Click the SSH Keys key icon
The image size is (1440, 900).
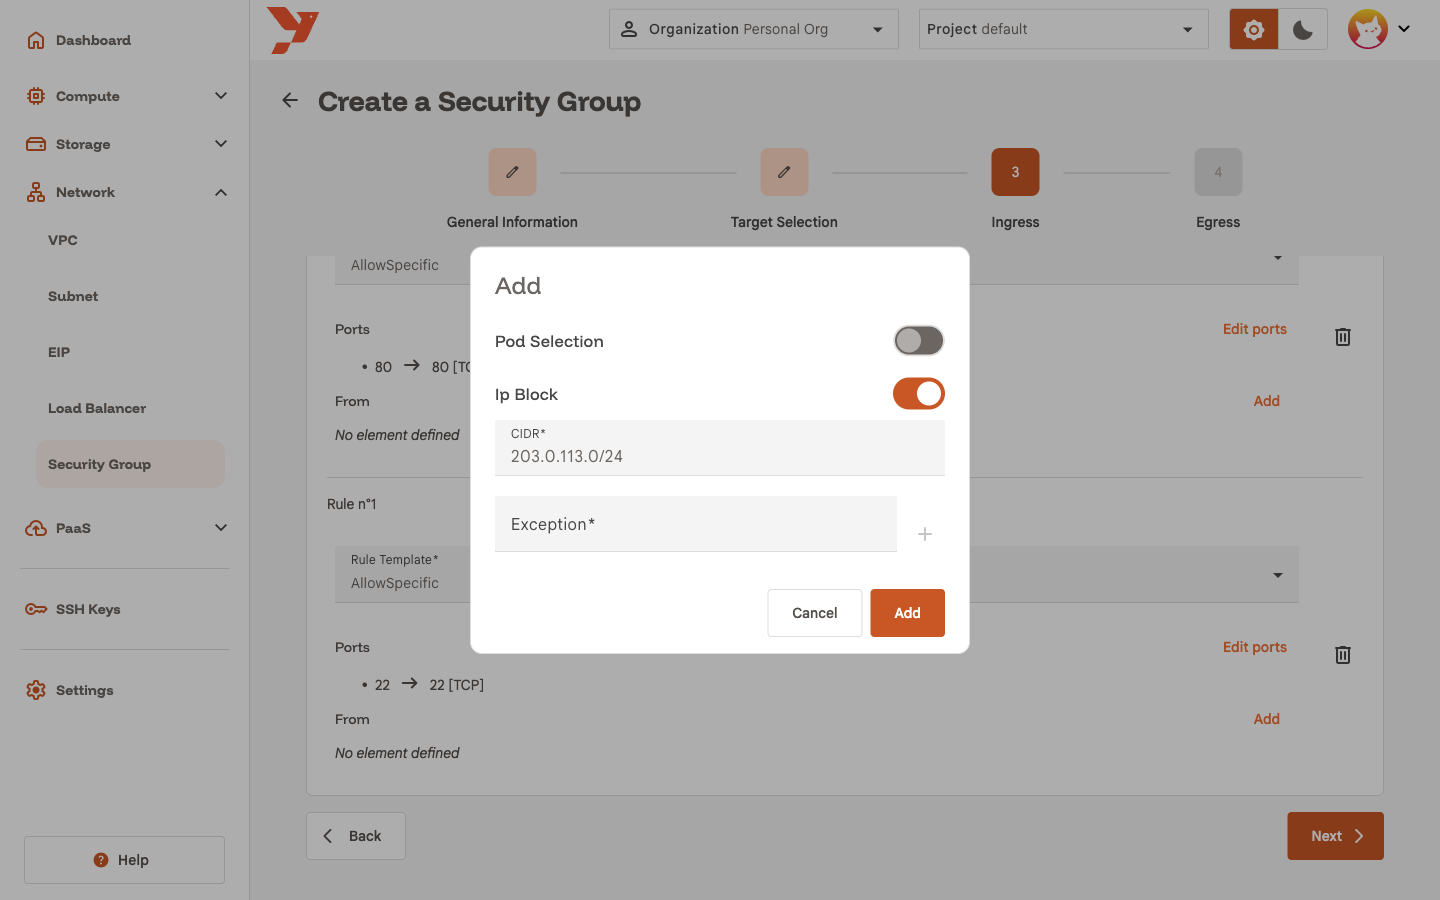point(36,609)
